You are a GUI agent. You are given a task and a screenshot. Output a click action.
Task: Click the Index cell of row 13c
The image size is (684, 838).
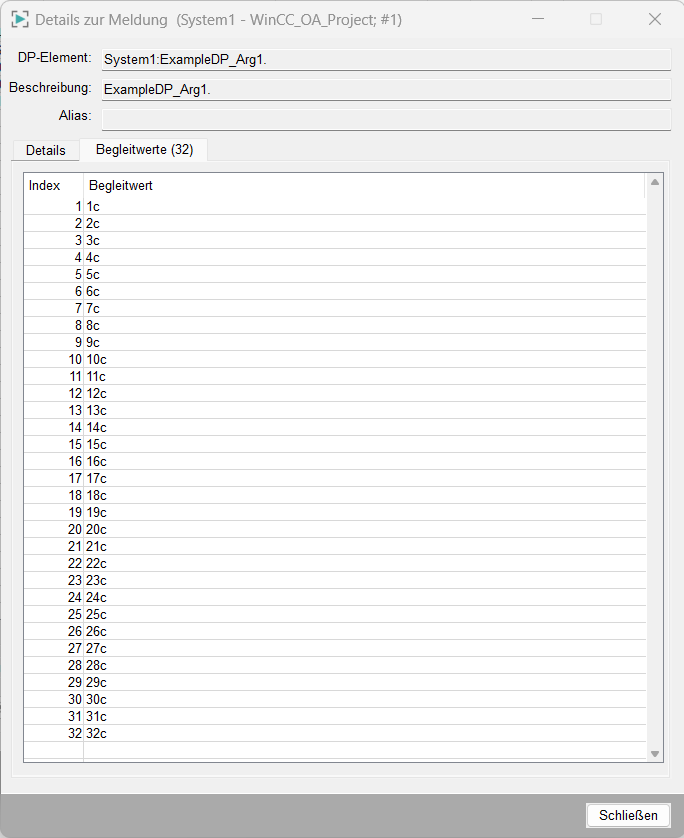(x=53, y=410)
